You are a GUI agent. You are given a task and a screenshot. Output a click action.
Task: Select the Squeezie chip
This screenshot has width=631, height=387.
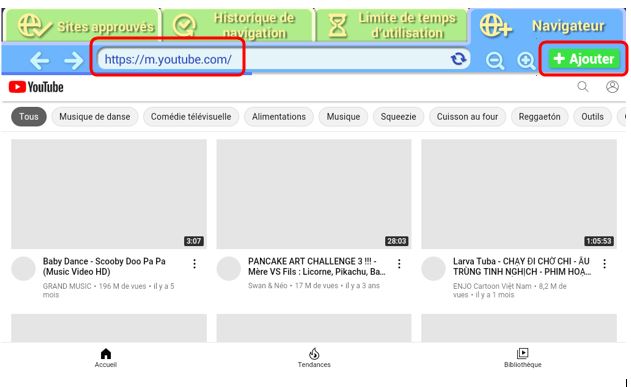tap(398, 117)
